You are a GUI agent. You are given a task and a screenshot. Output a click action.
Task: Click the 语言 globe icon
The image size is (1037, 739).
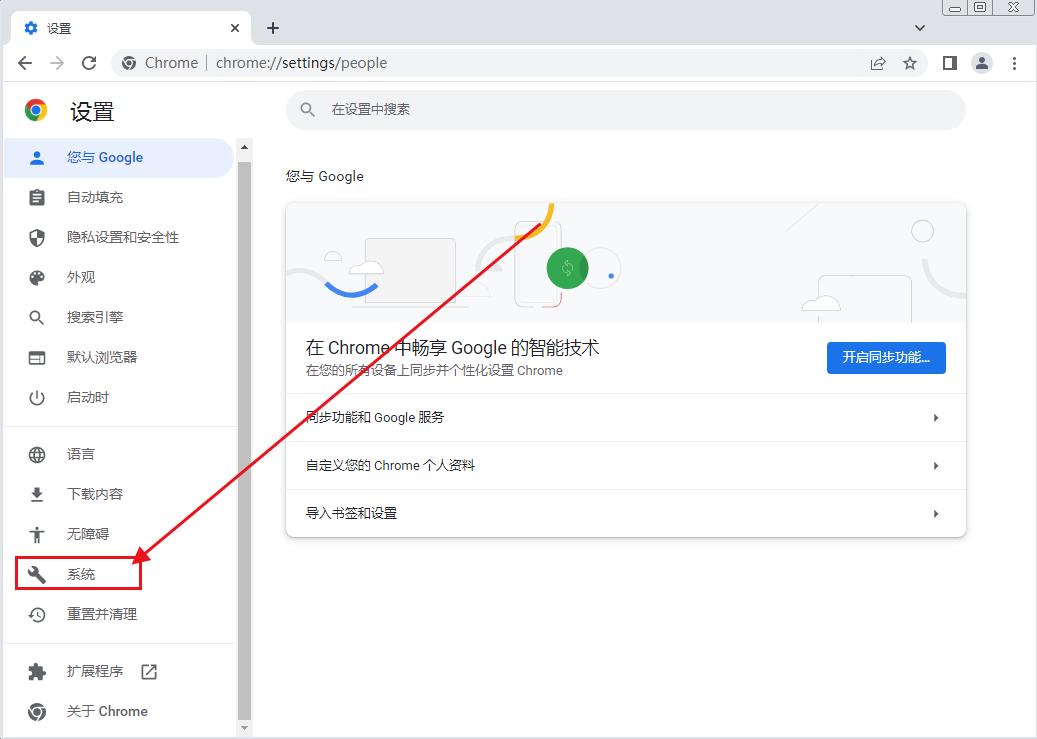(37, 455)
